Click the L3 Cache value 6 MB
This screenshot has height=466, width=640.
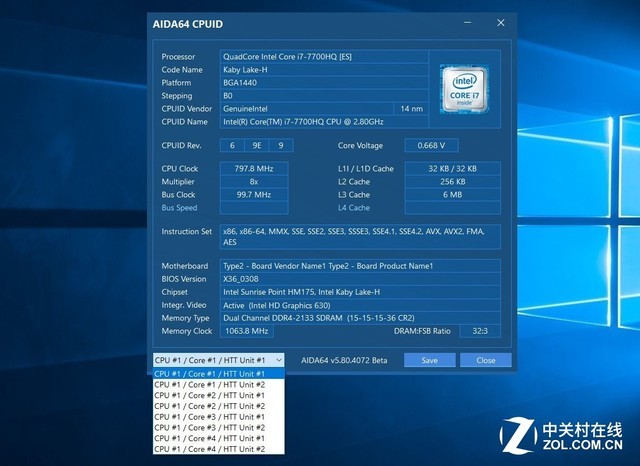pyautogui.click(x=453, y=195)
